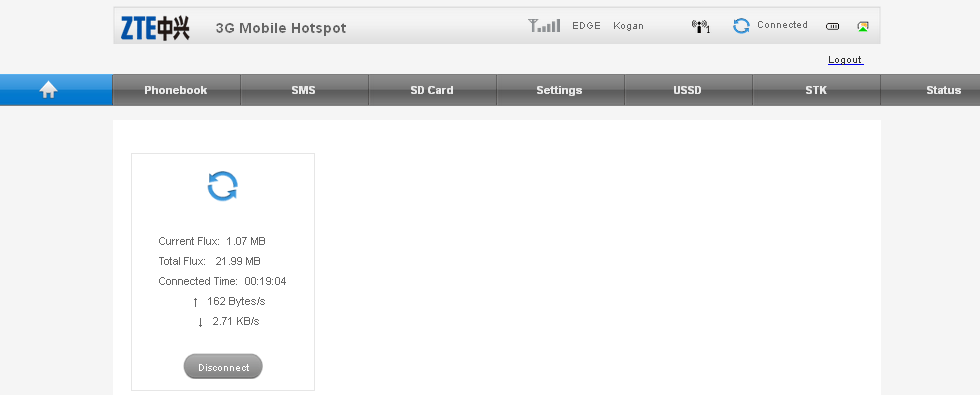Select the Current Flux 1.07 MB value
This screenshot has width=980, height=395.
coord(246,241)
